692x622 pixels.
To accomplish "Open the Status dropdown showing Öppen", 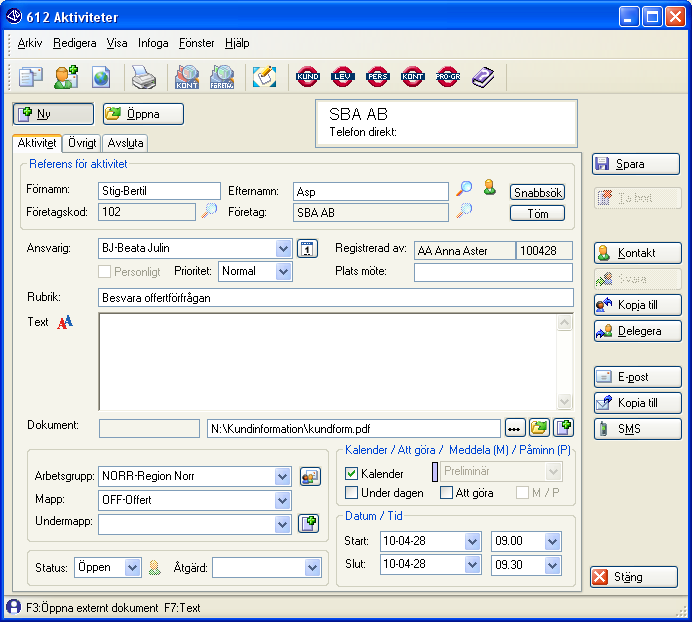I will 132,568.
